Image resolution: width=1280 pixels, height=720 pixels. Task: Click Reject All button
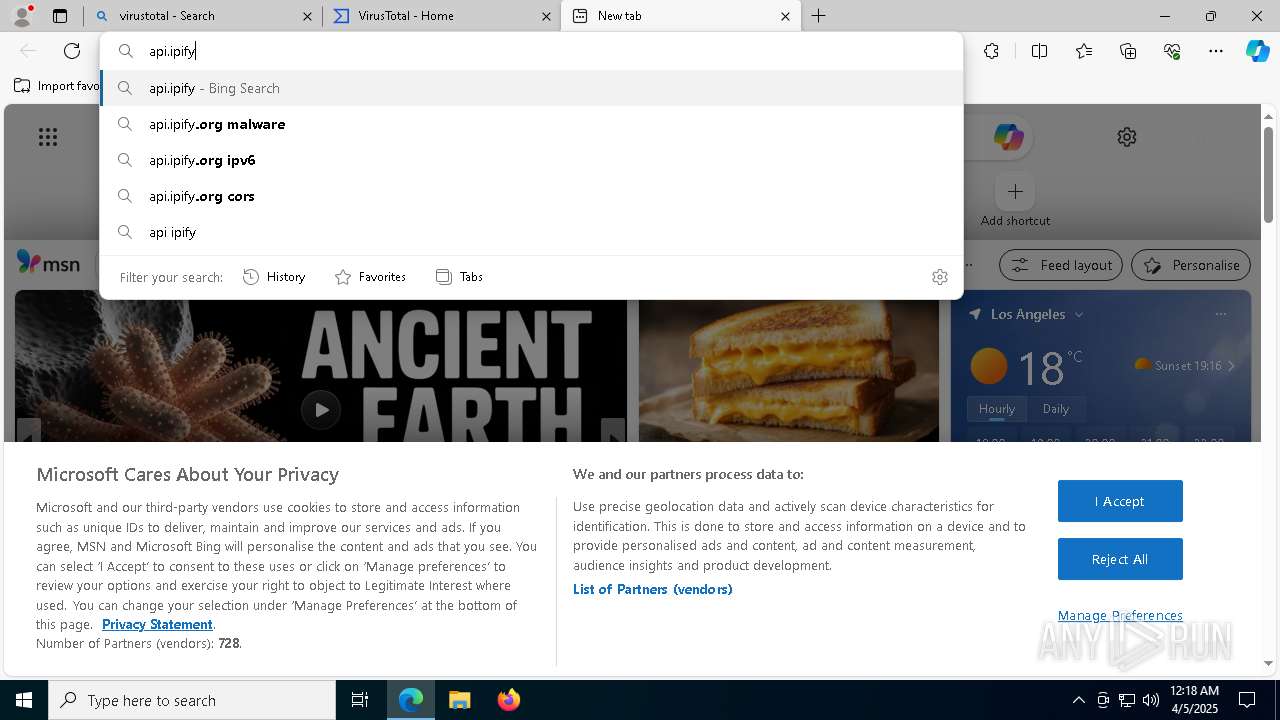[x=1120, y=559]
